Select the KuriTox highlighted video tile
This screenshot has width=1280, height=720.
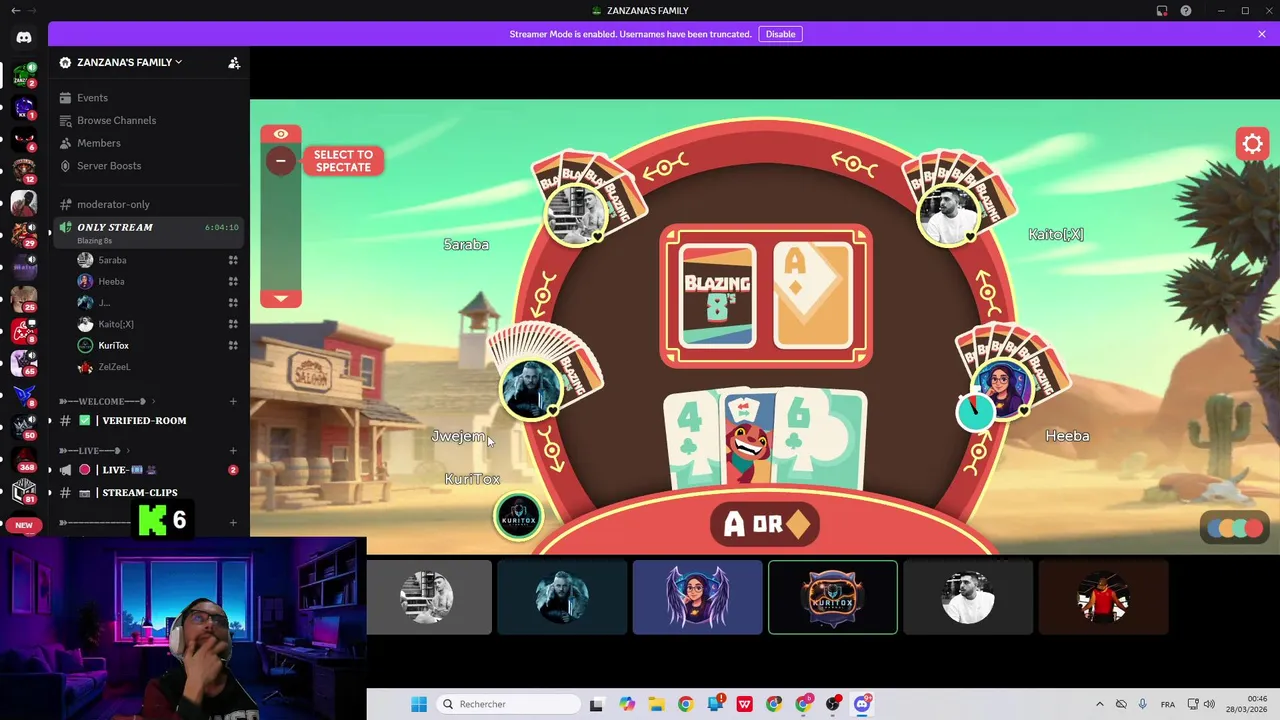tap(833, 597)
